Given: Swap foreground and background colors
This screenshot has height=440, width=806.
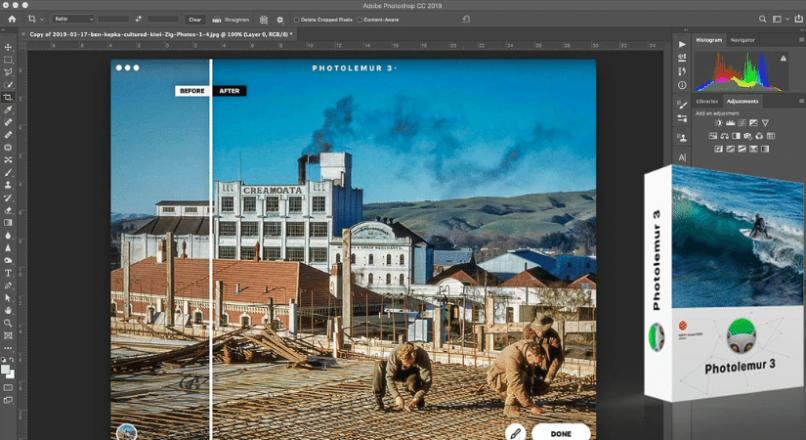Looking at the screenshot, I should click(x=12, y=359).
